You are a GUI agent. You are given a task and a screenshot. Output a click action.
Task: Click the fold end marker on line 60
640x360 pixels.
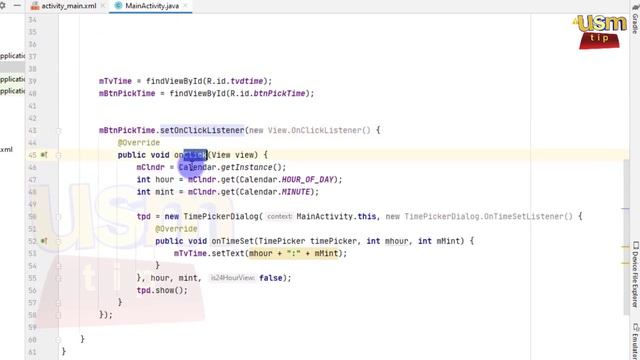(58, 340)
